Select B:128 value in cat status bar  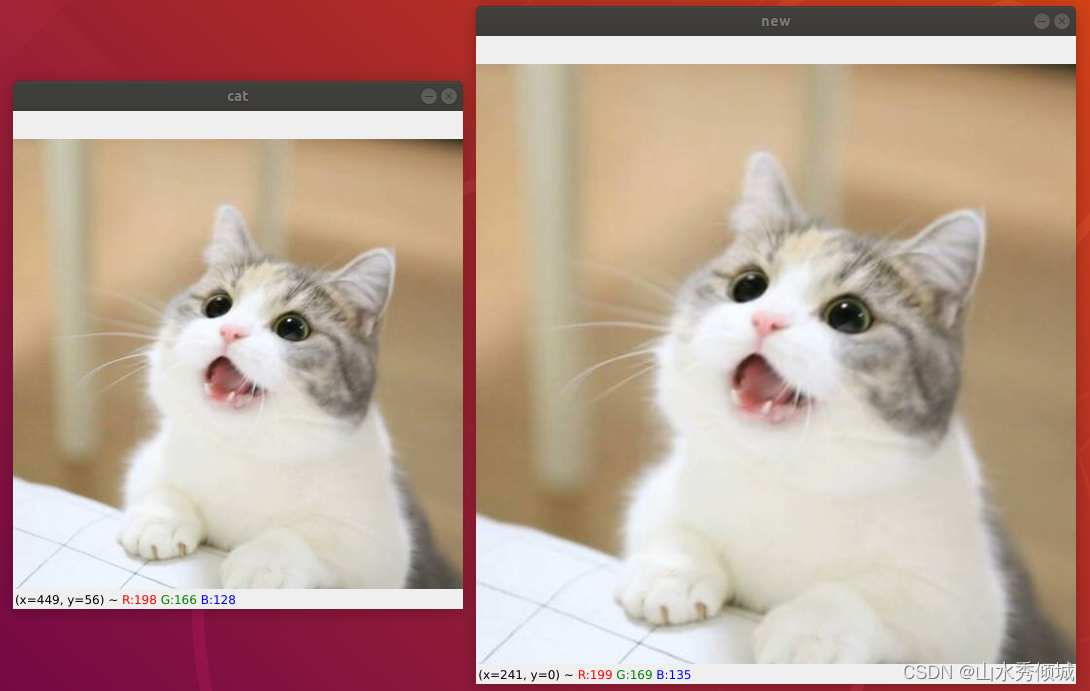tap(218, 599)
